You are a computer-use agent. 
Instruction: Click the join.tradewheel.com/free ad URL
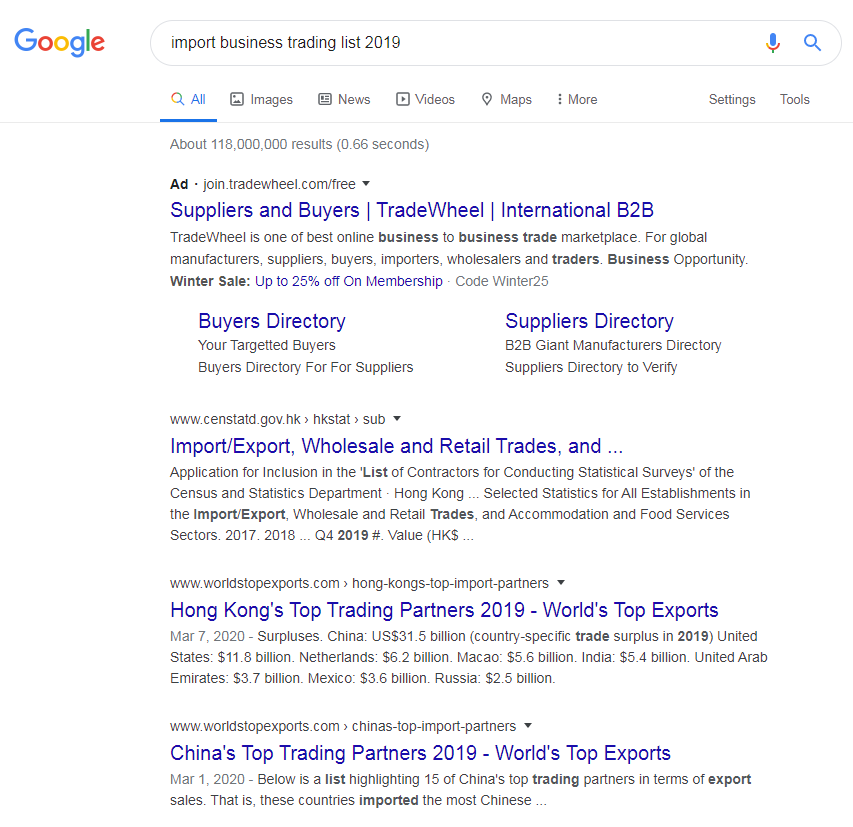click(279, 184)
